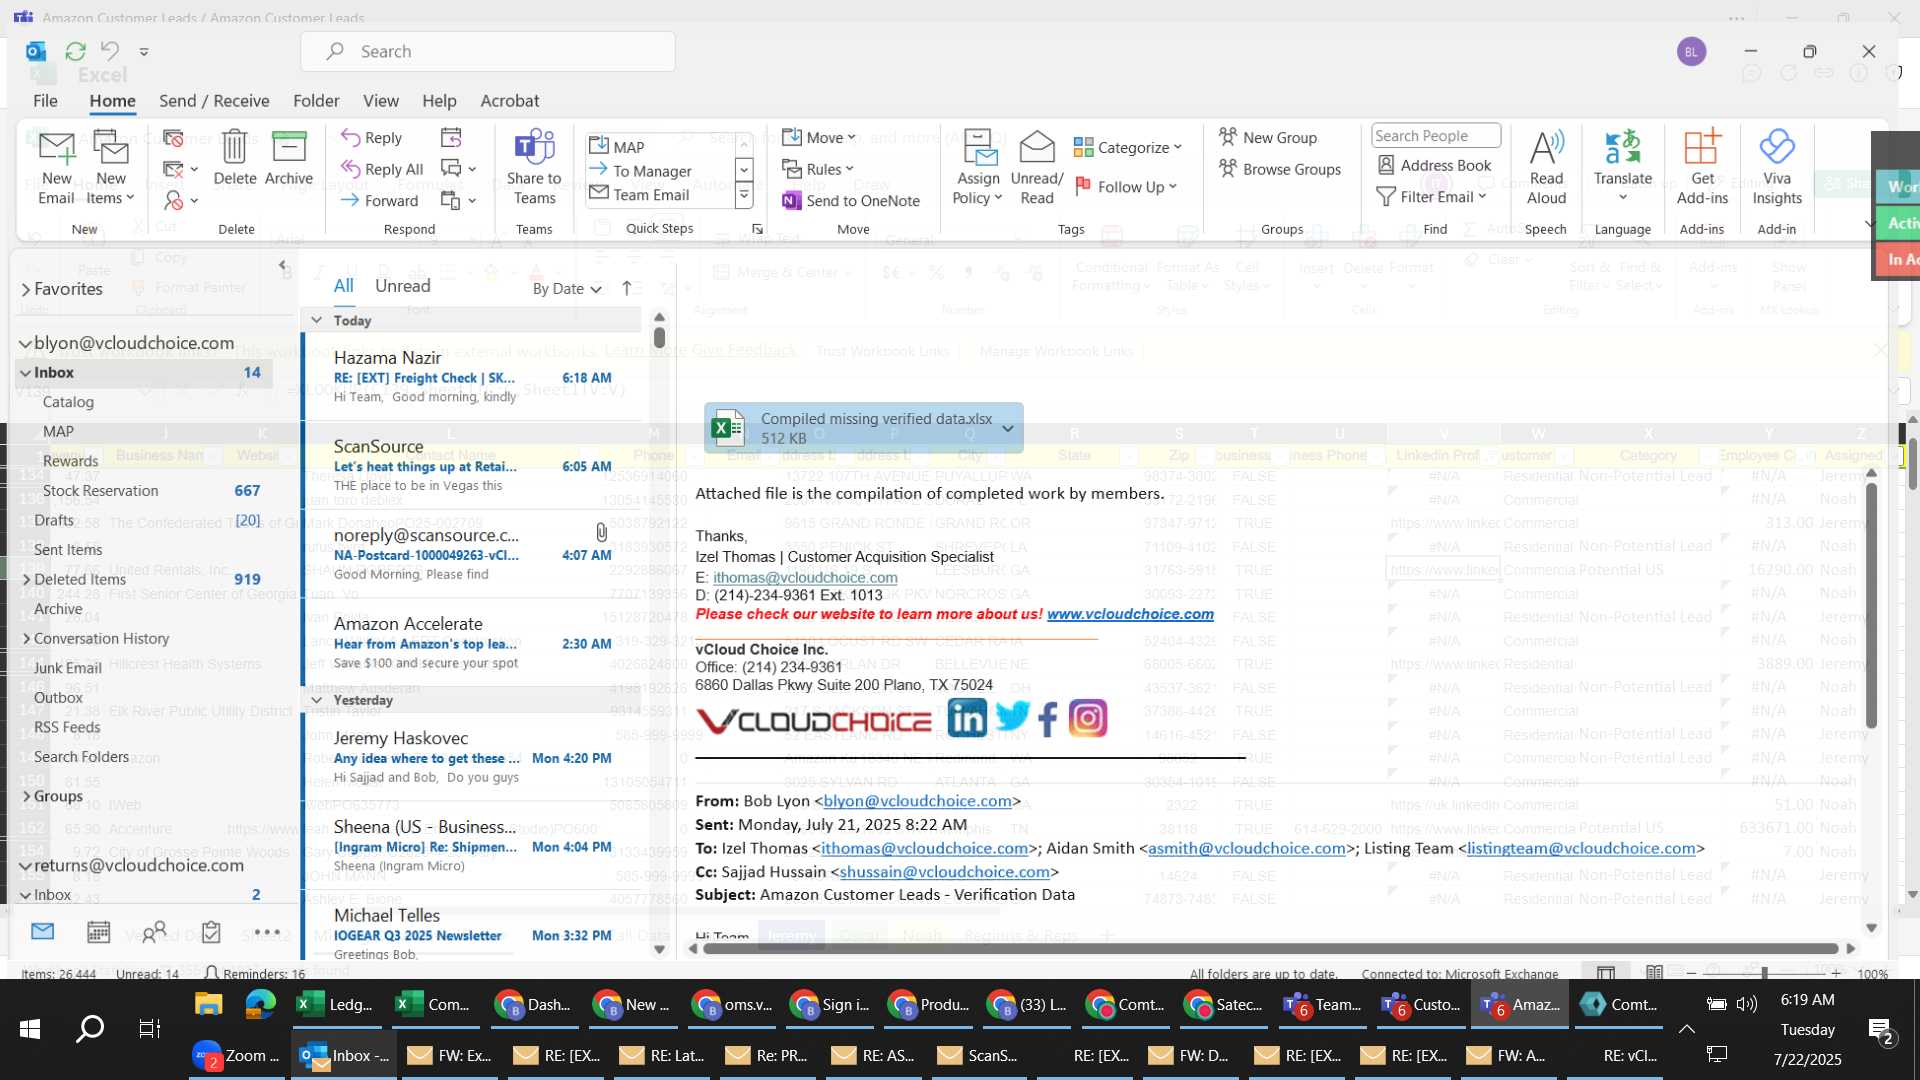This screenshot has width=1920, height=1080.
Task: Open File Explorer from taskbar
Action: 208,1004
